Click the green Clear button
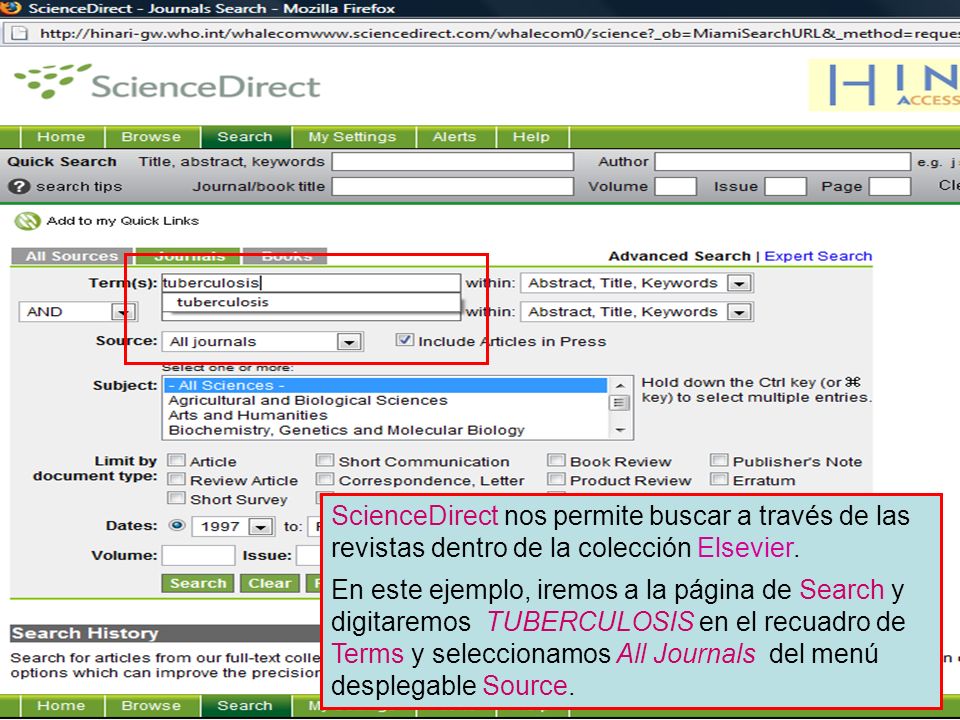 coord(269,583)
